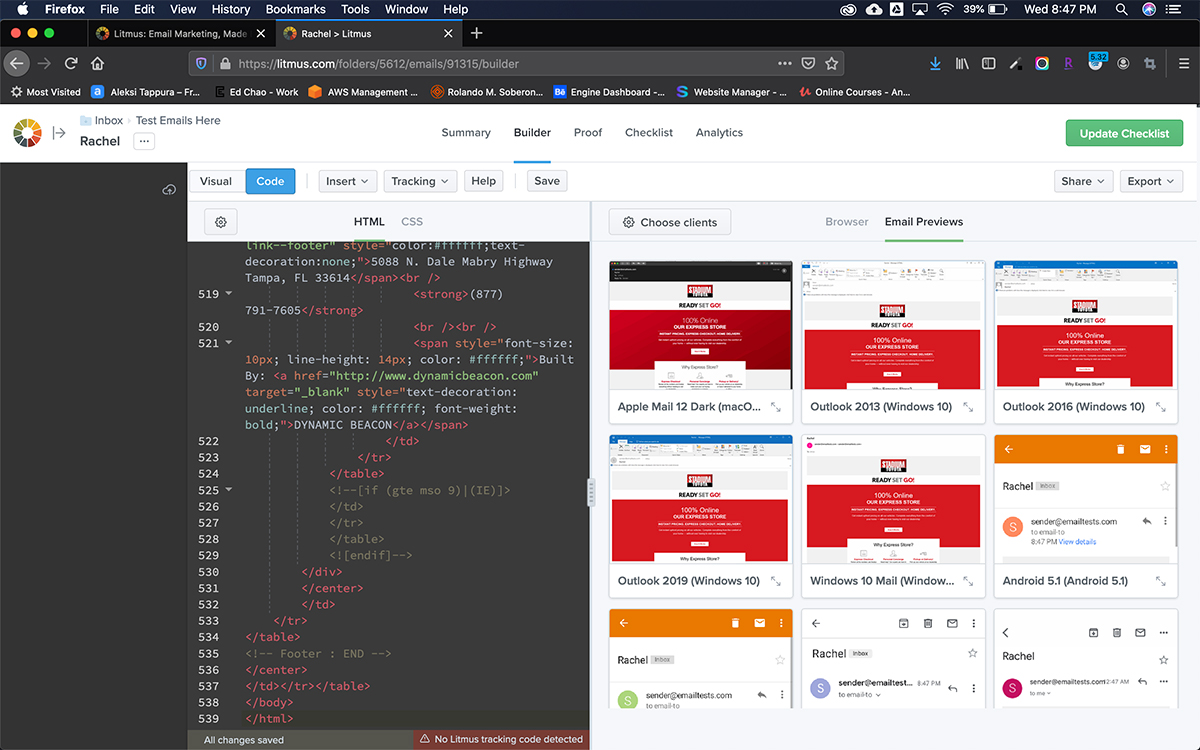Image resolution: width=1200 pixels, height=750 pixels.
Task: Select the HTML code tab
Action: pos(369,222)
